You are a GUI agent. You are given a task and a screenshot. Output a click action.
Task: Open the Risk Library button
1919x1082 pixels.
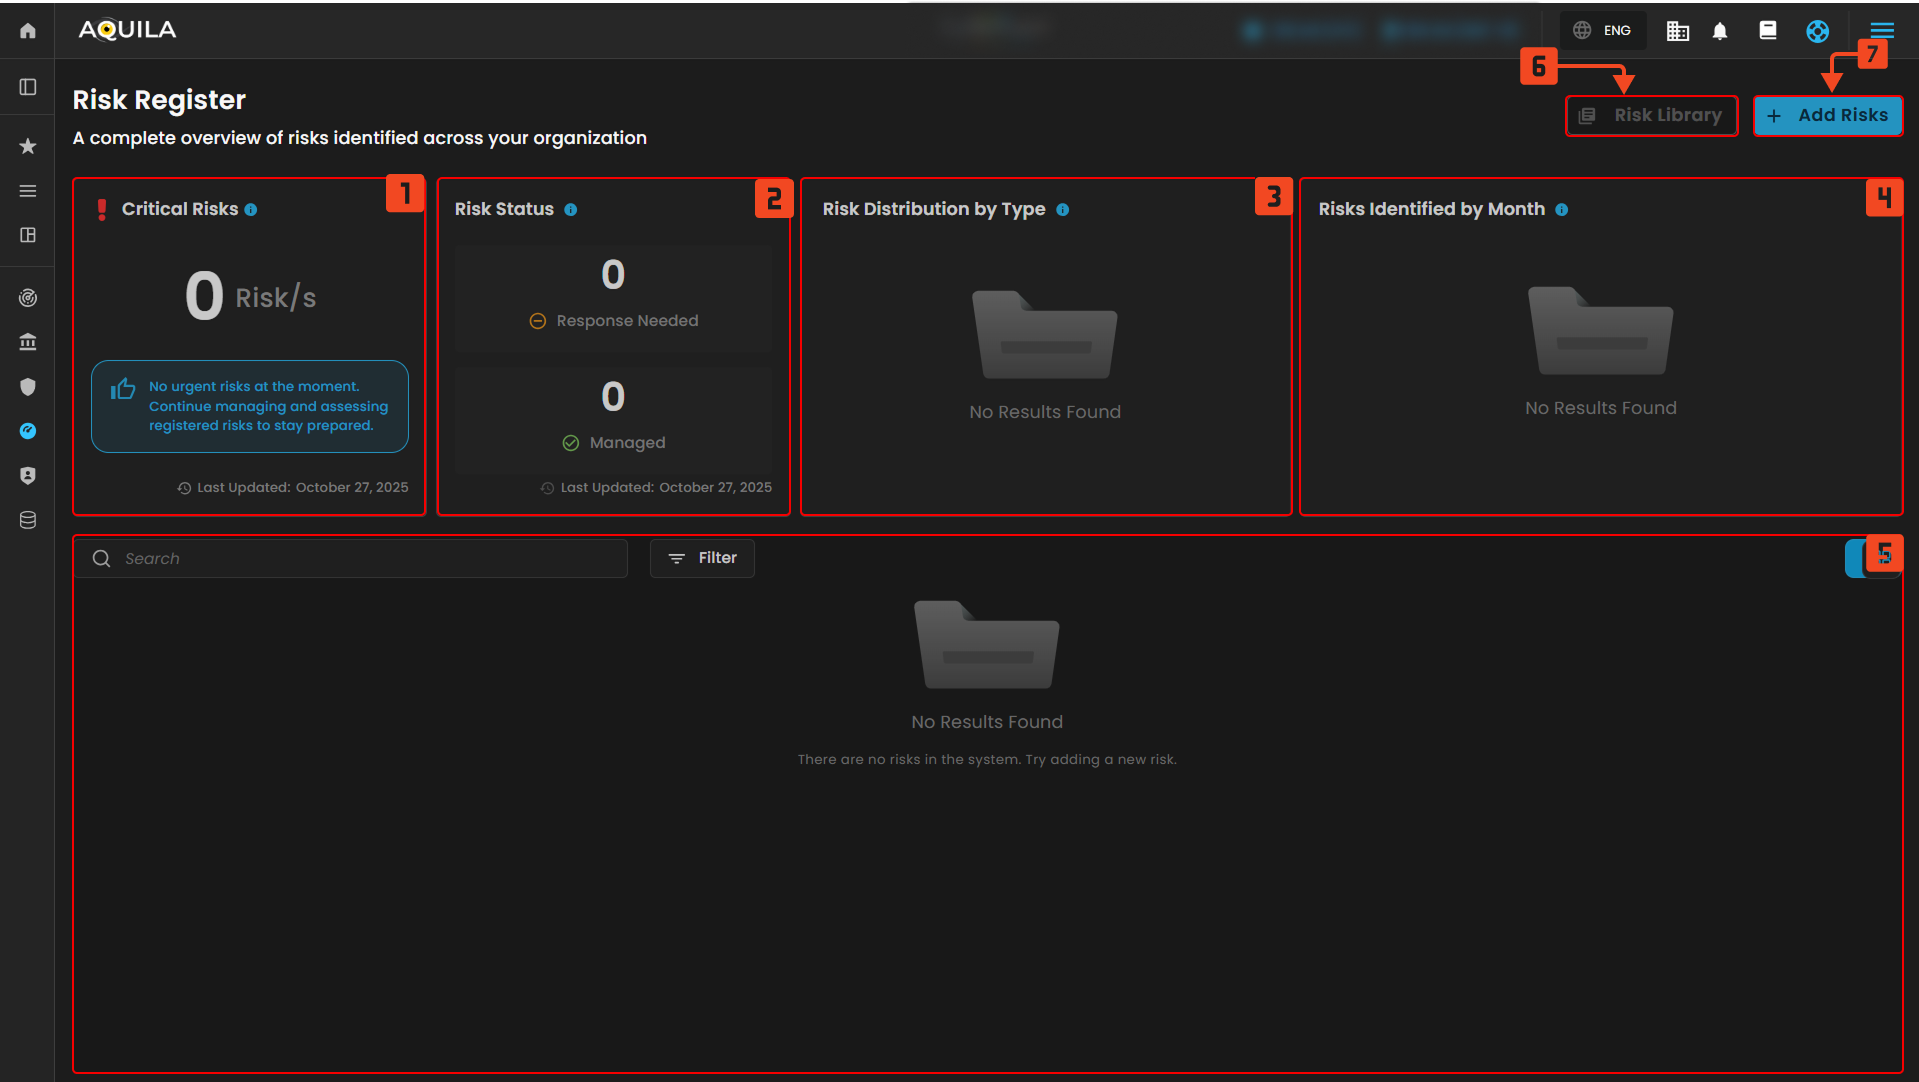[1651, 116]
